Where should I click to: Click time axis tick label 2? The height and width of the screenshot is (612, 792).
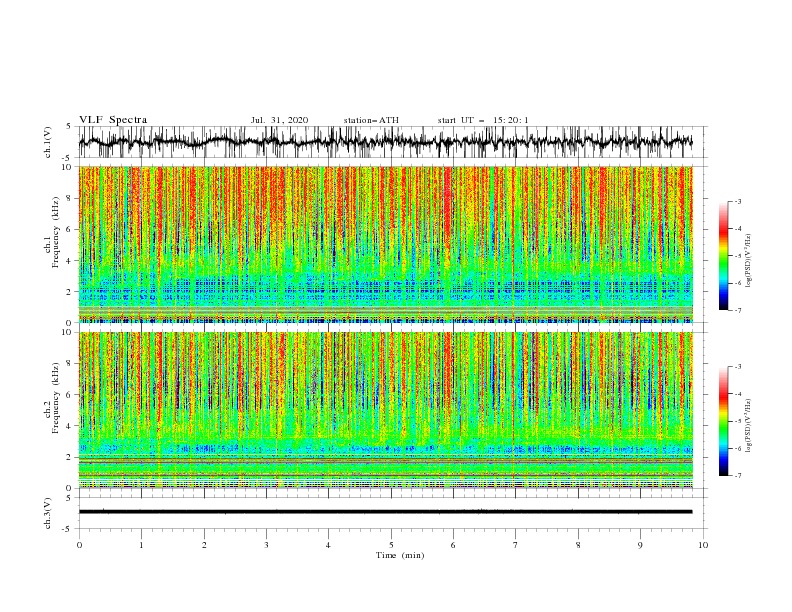(x=204, y=545)
